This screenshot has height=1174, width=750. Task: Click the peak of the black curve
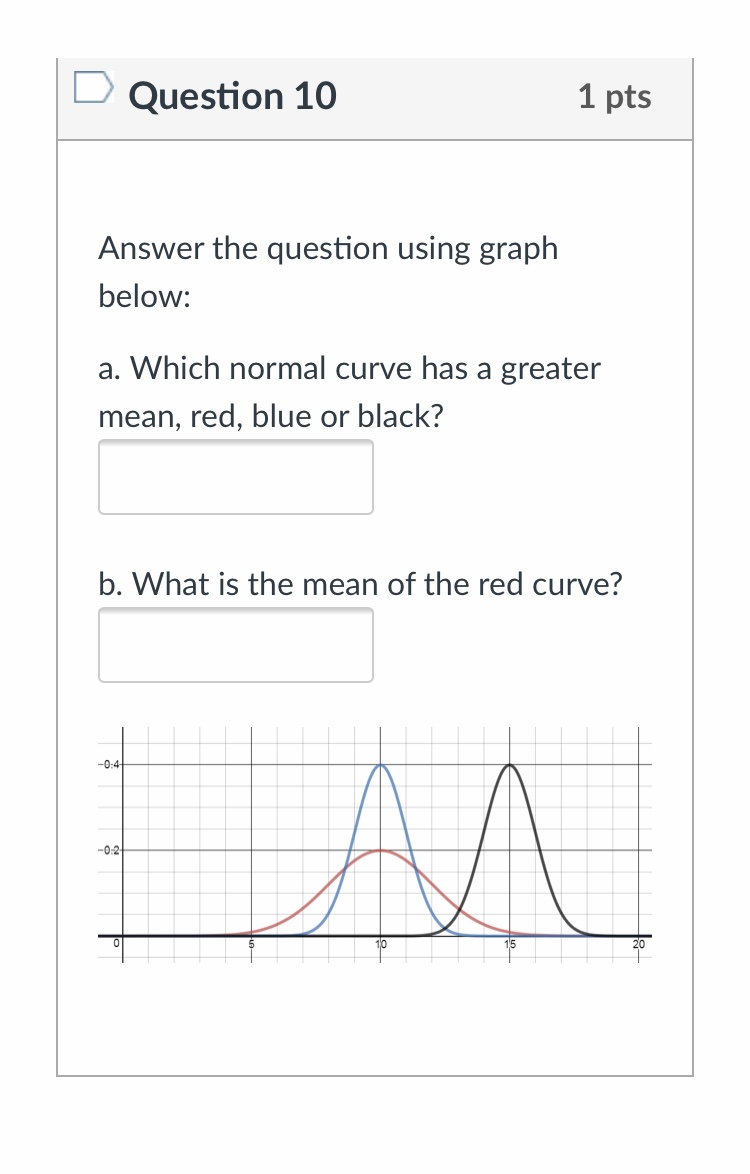(510, 765)
